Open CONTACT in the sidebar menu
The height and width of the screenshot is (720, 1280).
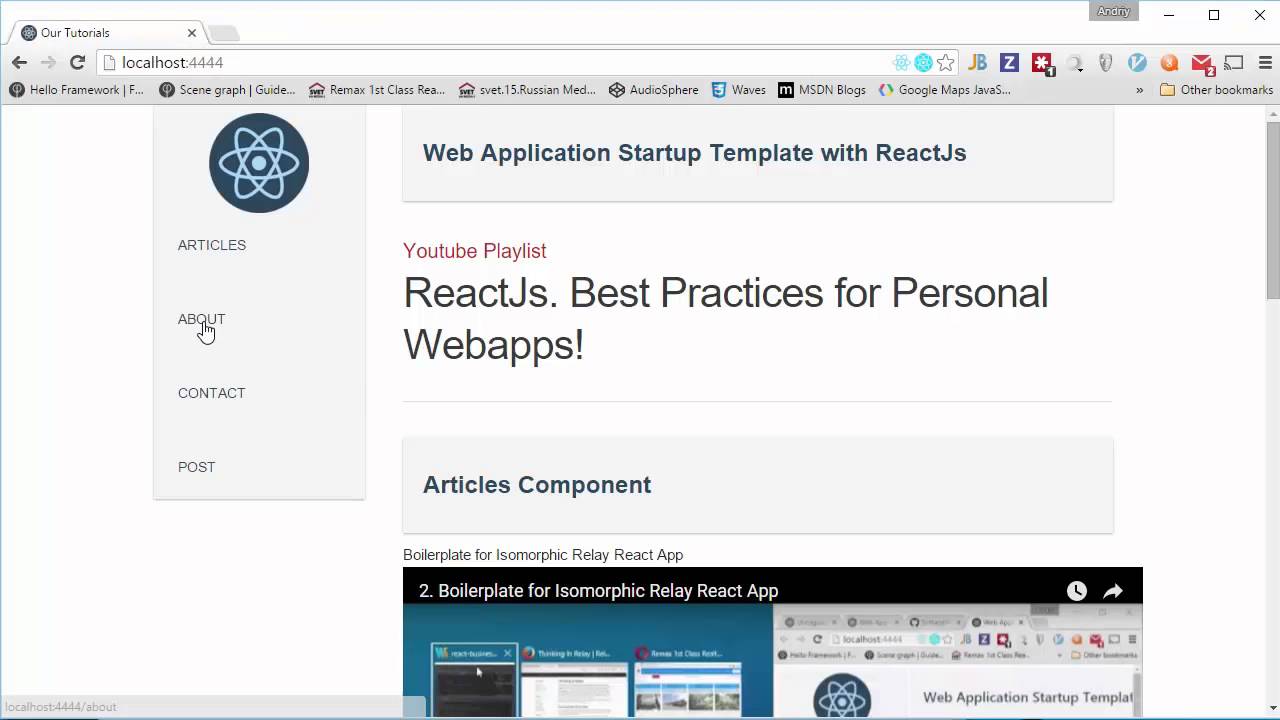(212, 393)
